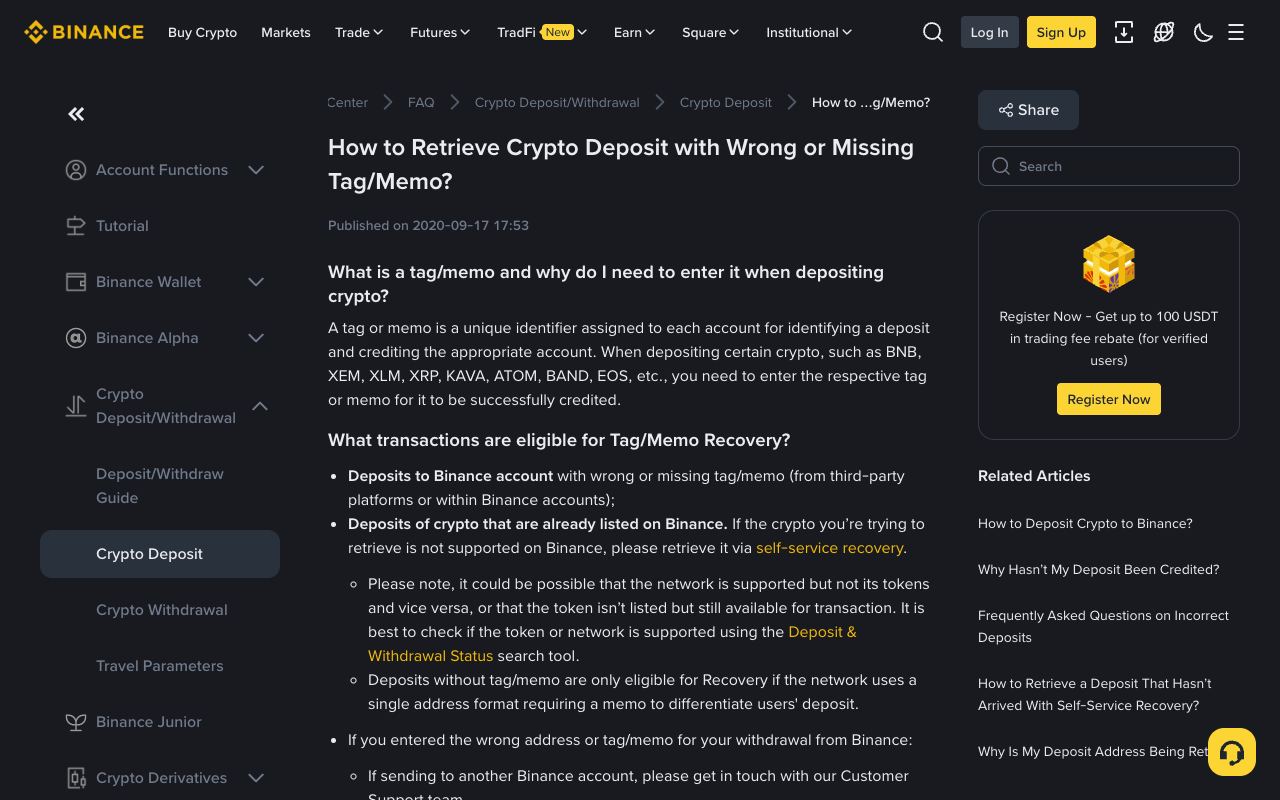Open the Futures dropdown menu
1280x800 pixels.
[440, 32]
